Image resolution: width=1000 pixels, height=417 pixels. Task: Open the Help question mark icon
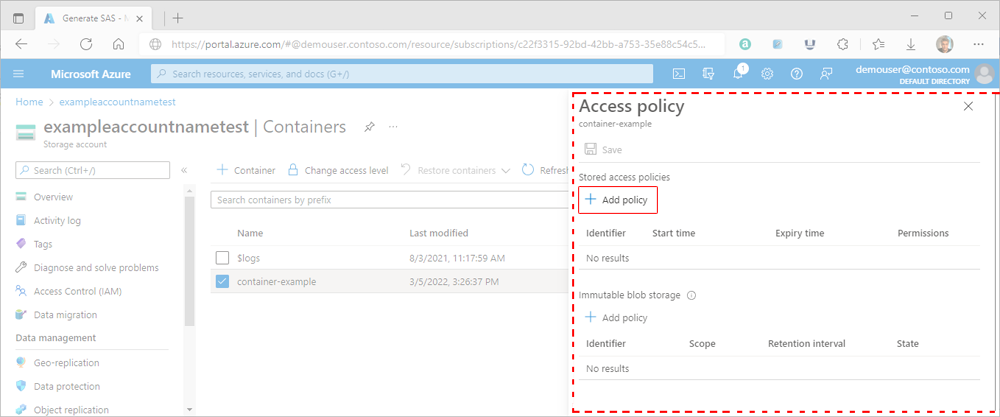click(797, 74)
